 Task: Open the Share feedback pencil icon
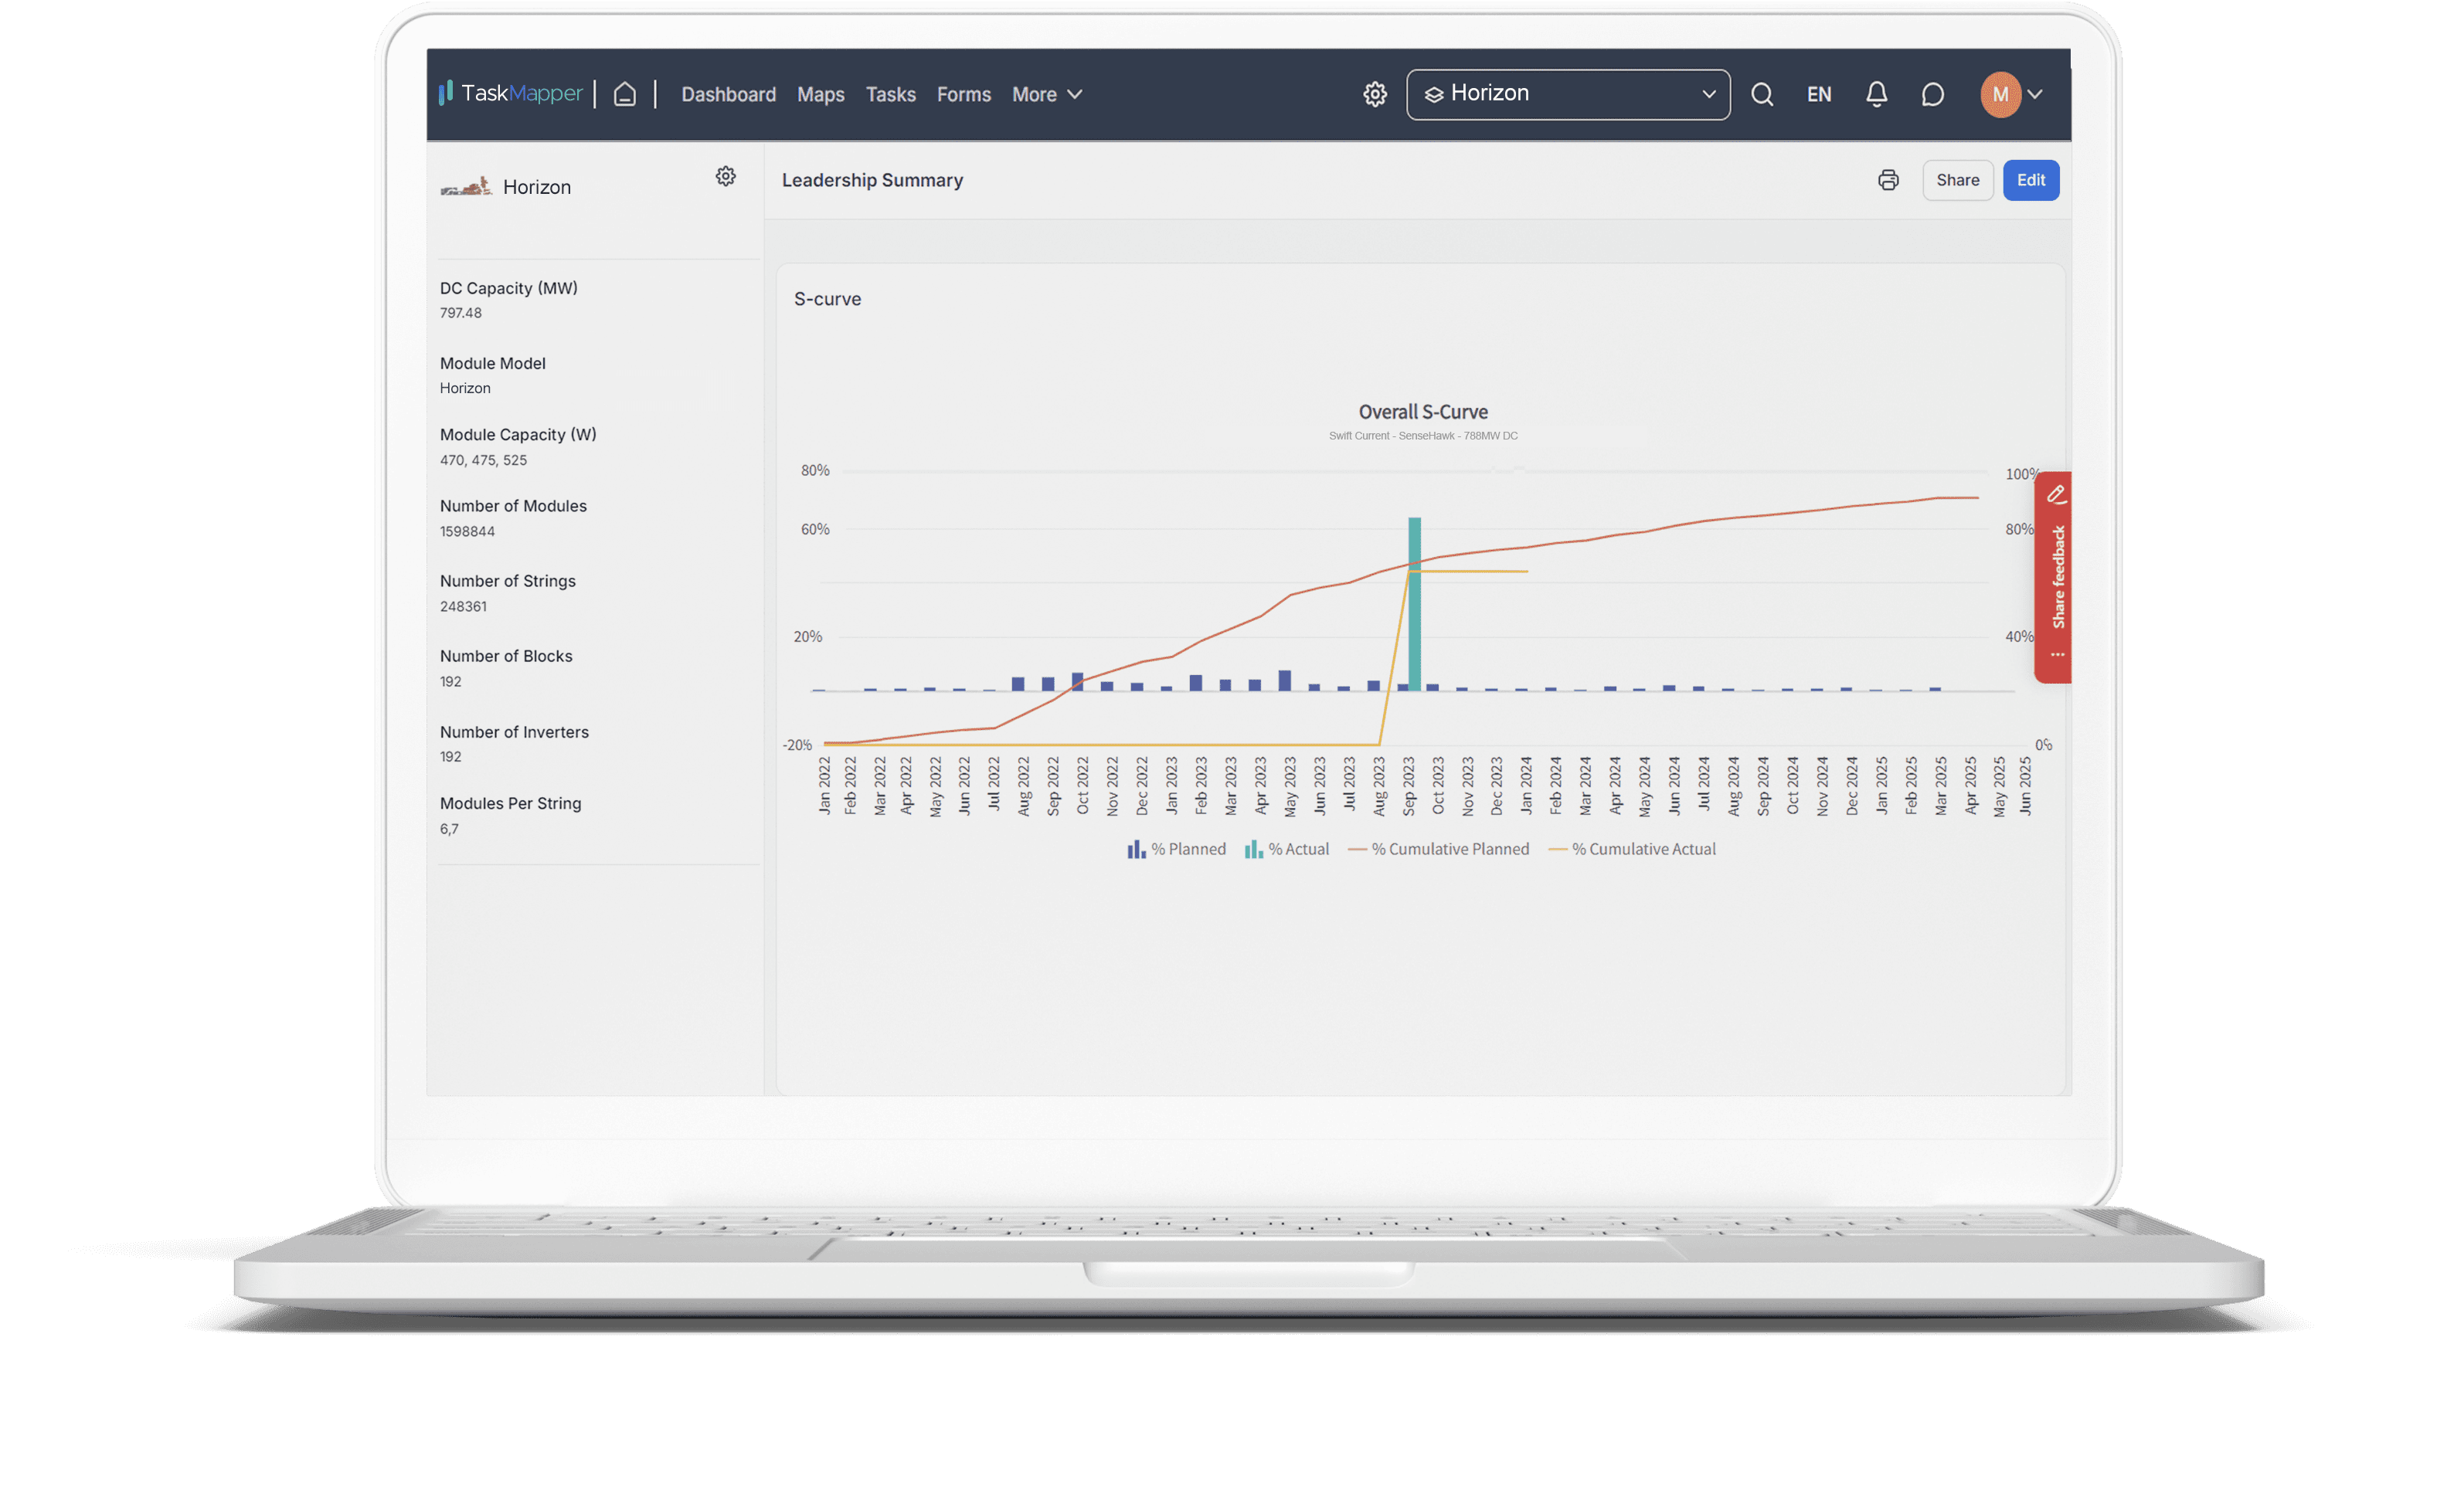point(2057,494)
